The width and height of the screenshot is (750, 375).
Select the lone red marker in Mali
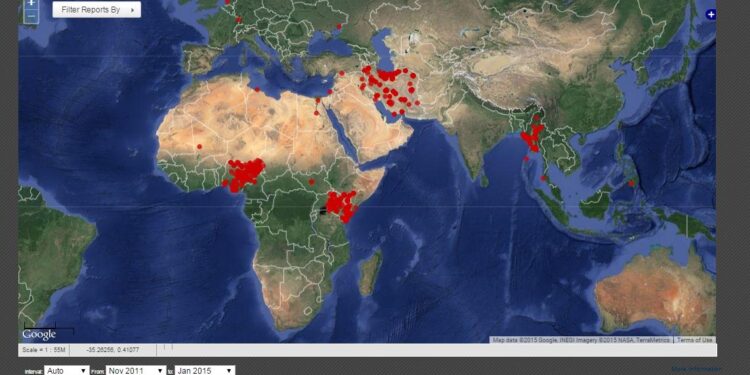click(x=199, y=146)
